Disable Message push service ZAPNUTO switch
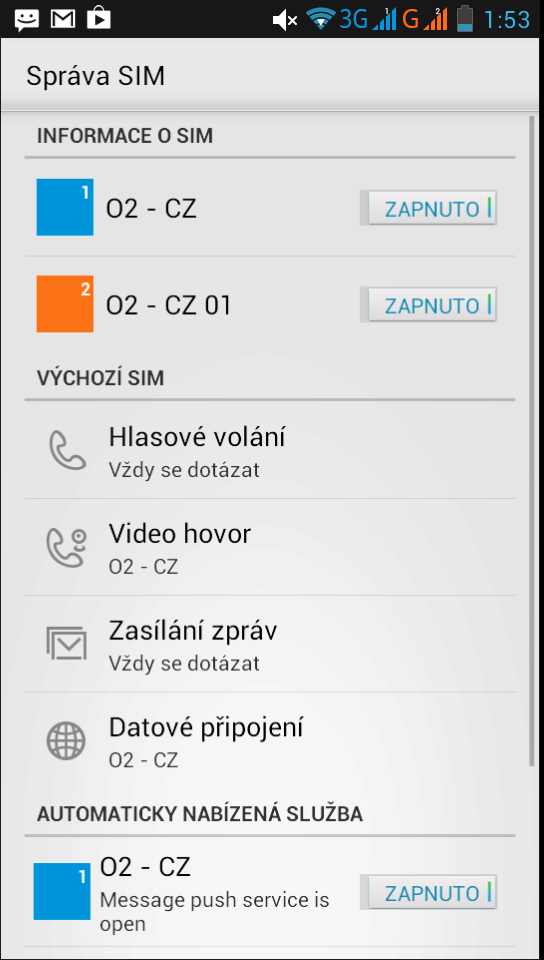 pos(428,892)
